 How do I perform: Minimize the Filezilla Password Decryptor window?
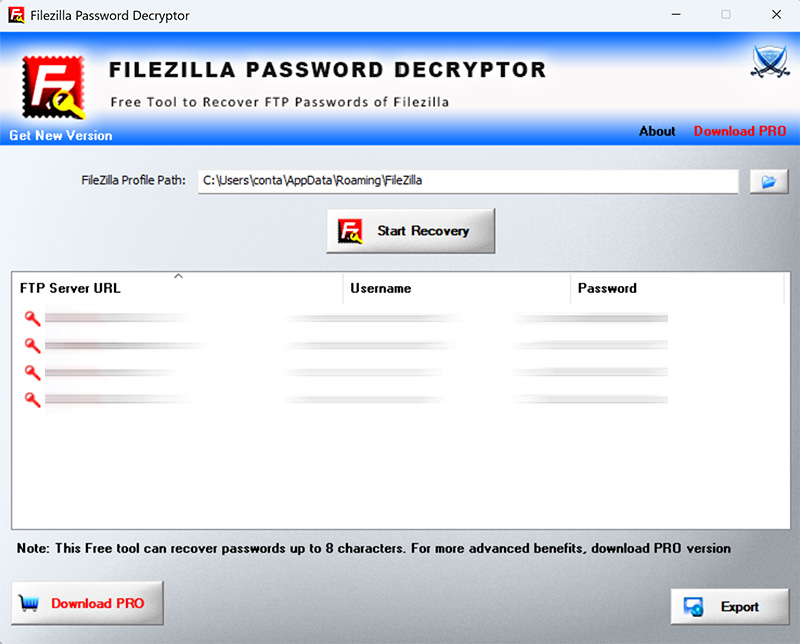pyautogui.click(x=679, y=15)
